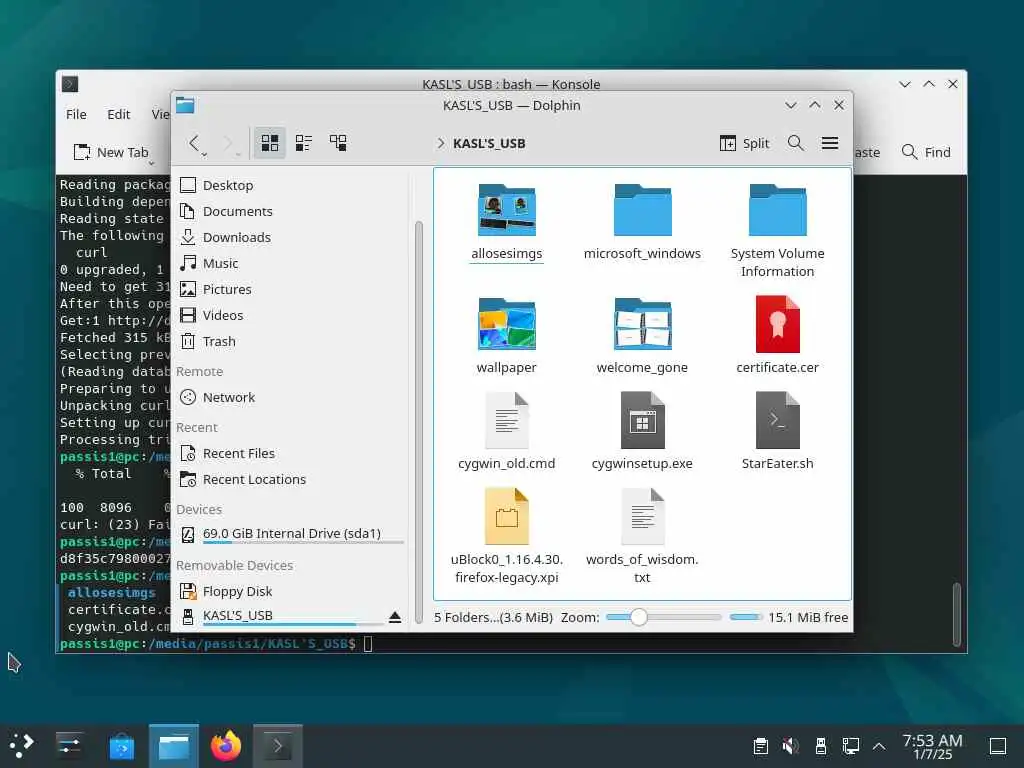Select uBlock0 firefox-legacy.xpi file

(x=507, y=536)
